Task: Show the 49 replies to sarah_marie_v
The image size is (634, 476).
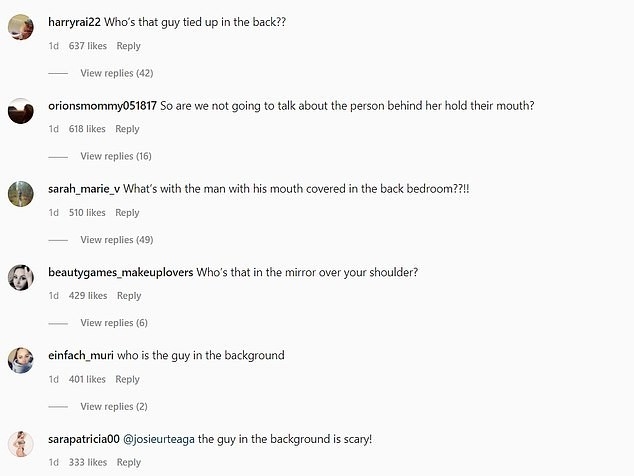Action: [116, 240]
